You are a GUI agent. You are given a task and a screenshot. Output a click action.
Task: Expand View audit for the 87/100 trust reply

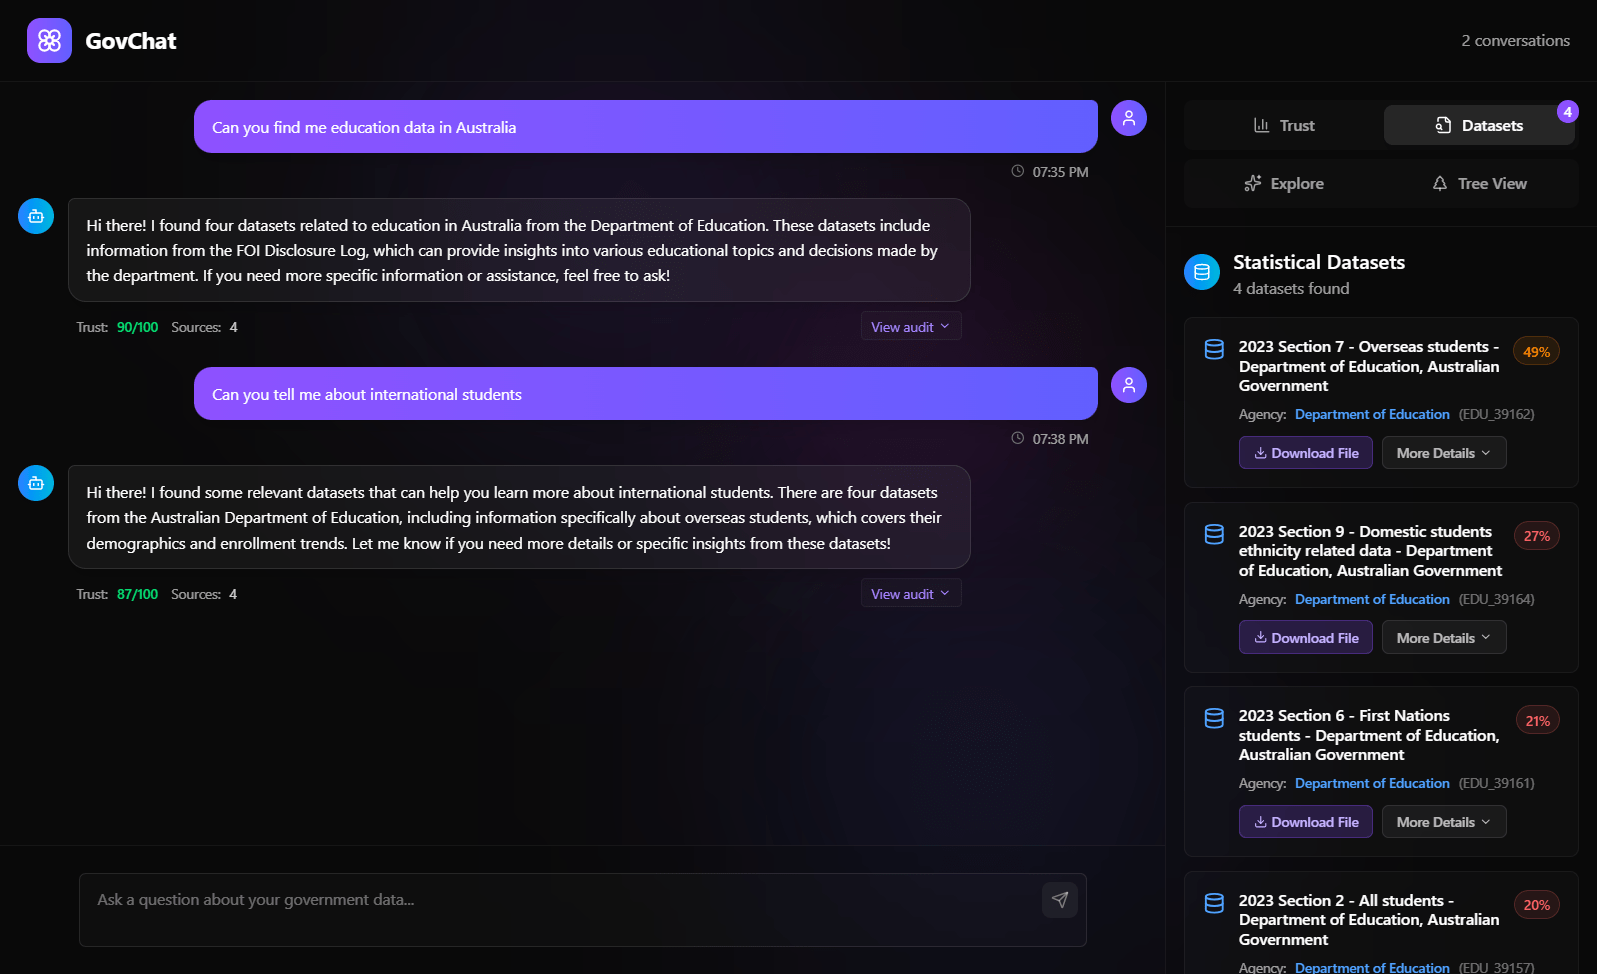[x=910, y=594]
